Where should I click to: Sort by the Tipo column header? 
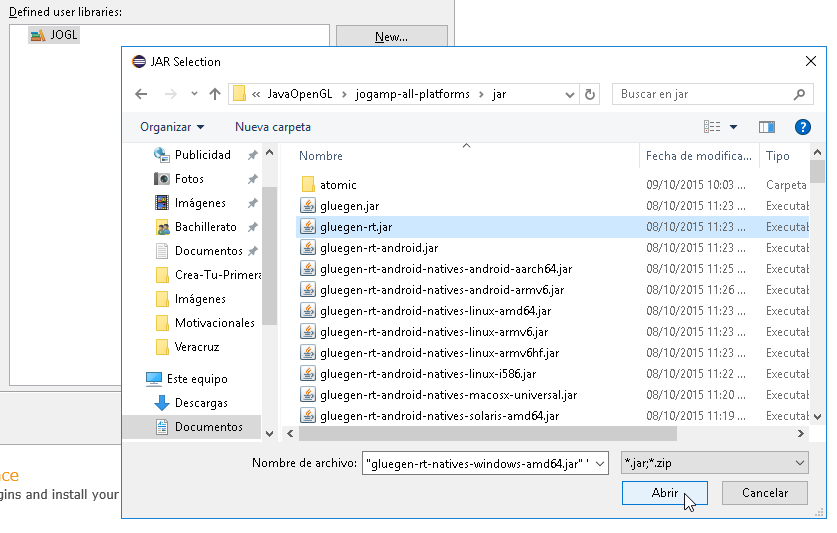point(778,156)
